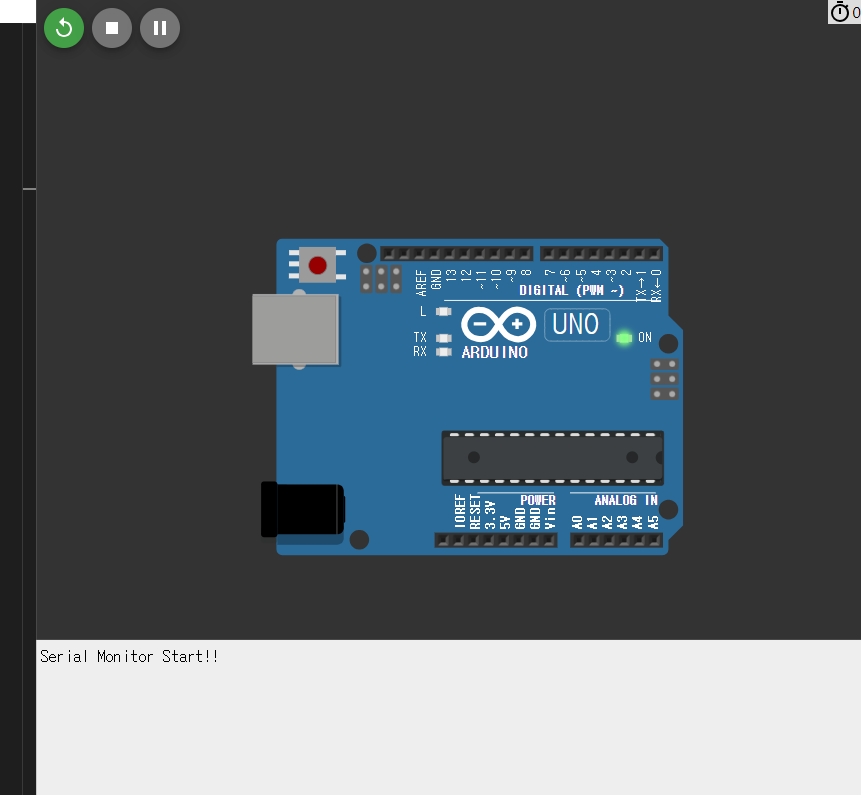
Task: Click the 'POWER' label on the board
Action: point(538,500)
